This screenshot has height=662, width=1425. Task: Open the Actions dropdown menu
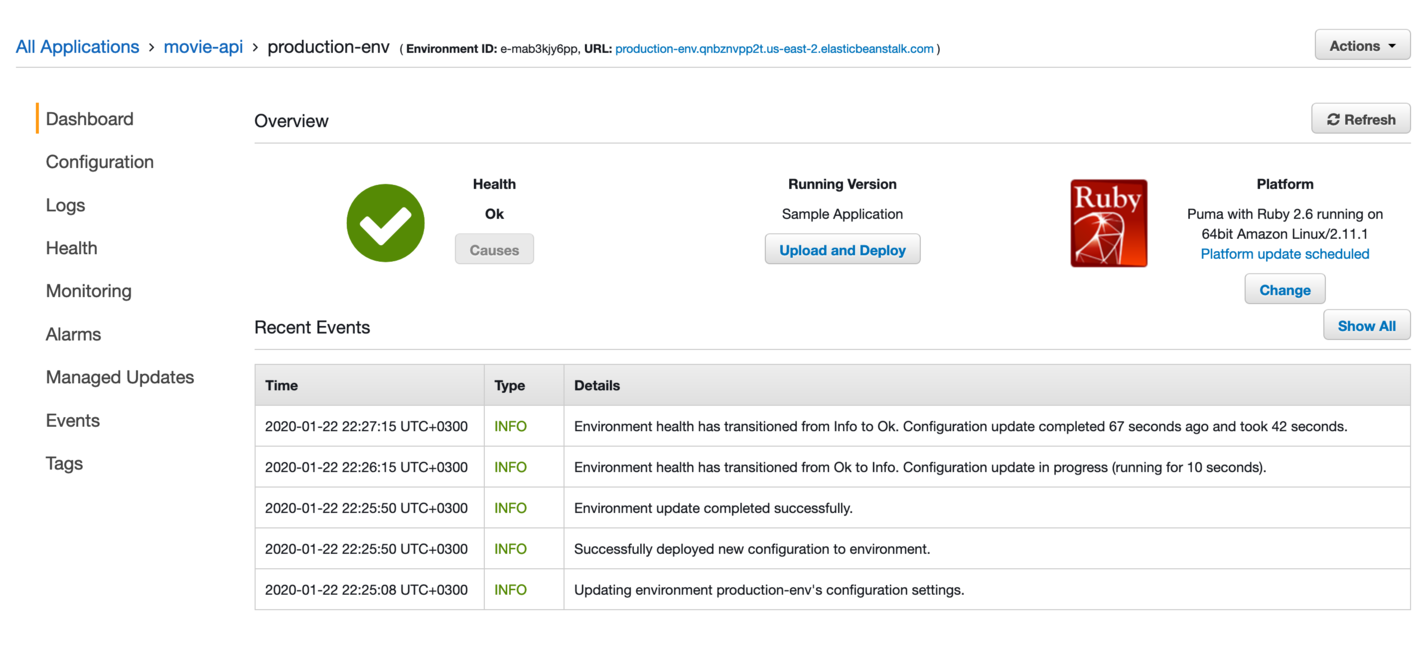(1362, 46)
